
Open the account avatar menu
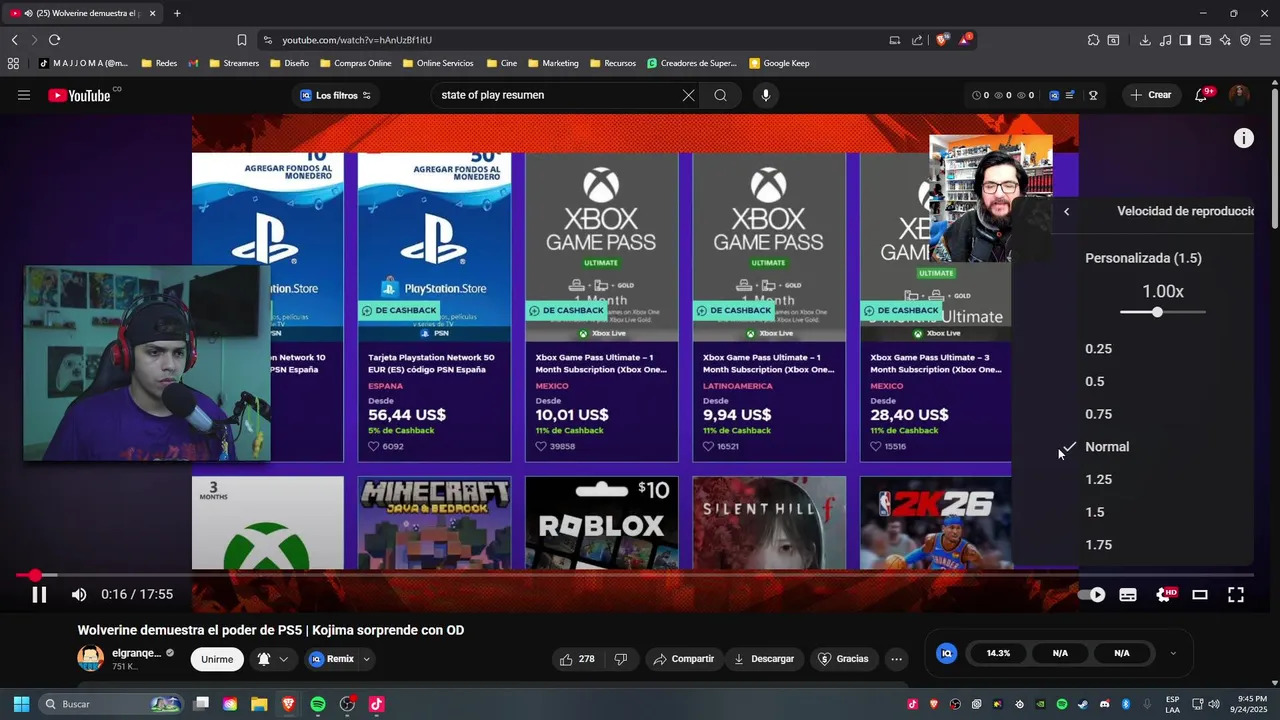(x=1239, y=95)
